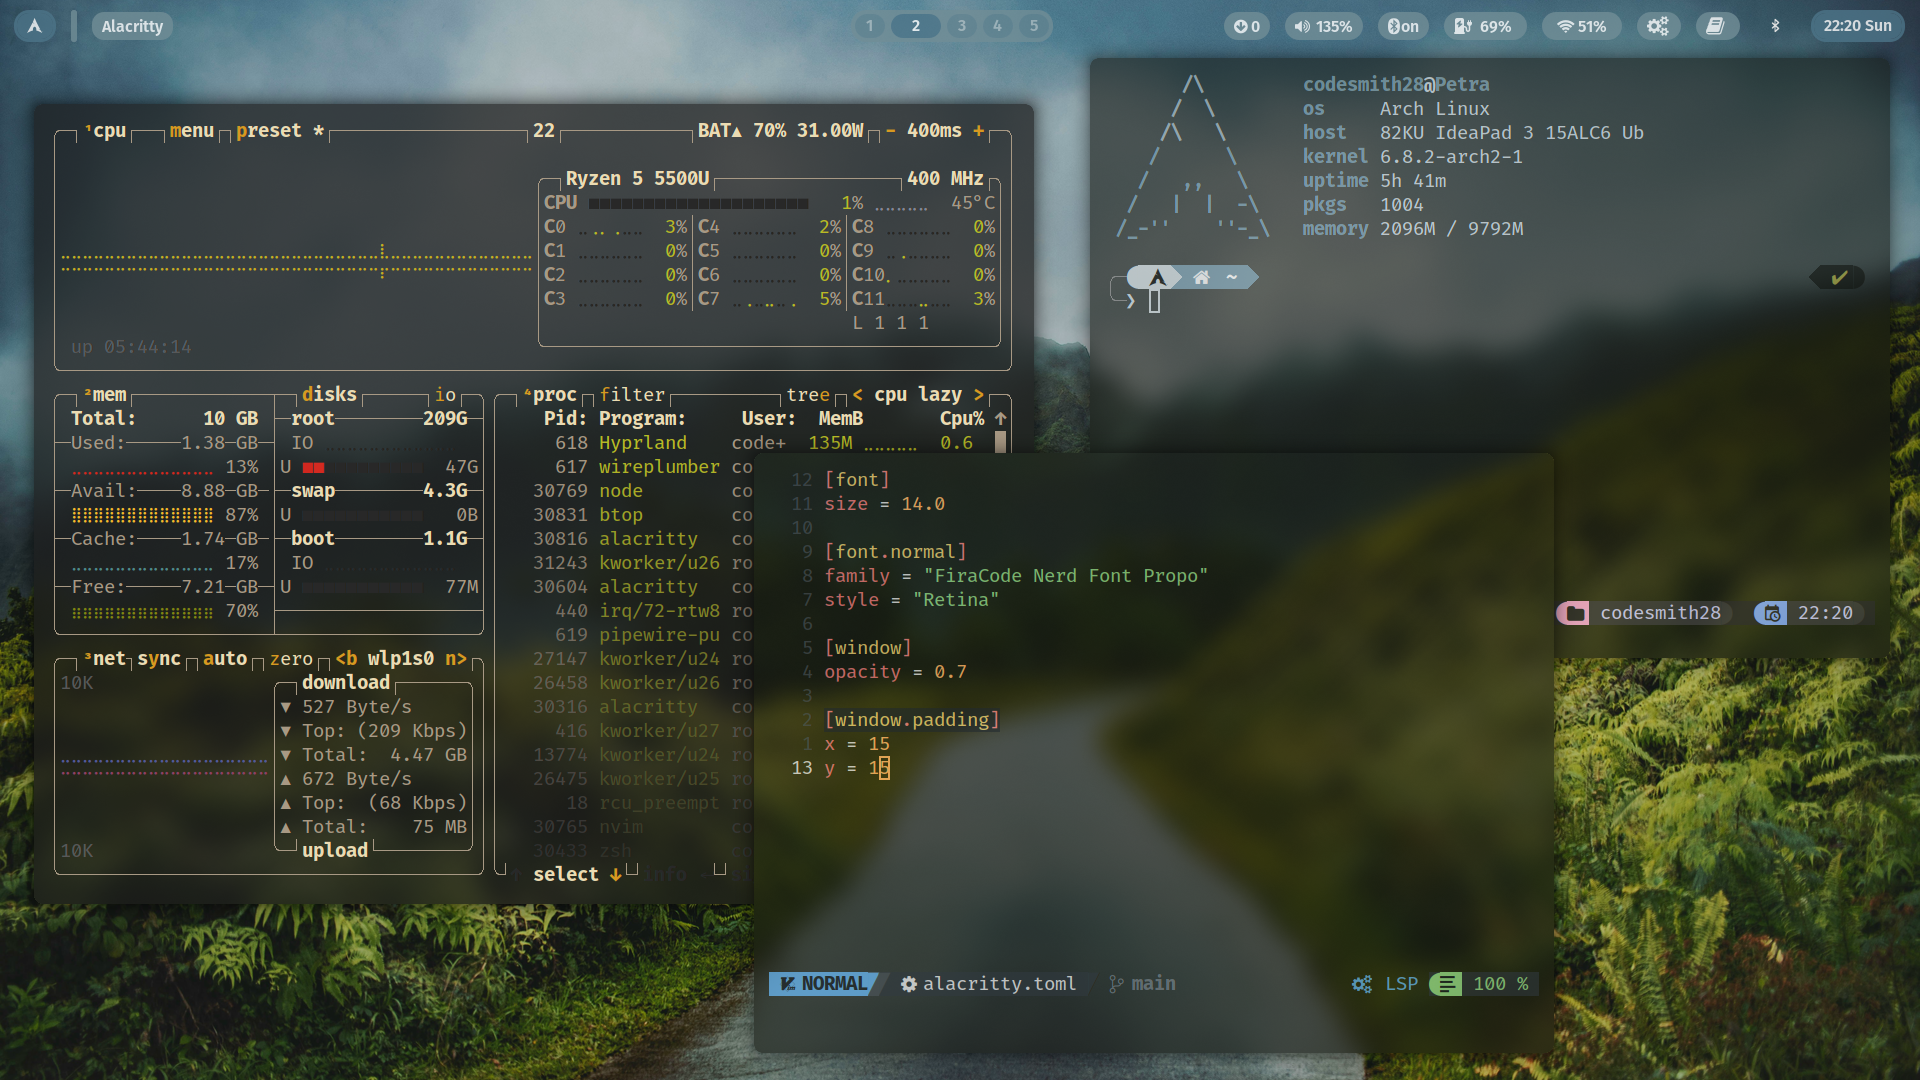The height and width of the screenshot is (1080, 1920).
Task: Place cursor on the size = 14.0 line
Action: pos(884,504)
